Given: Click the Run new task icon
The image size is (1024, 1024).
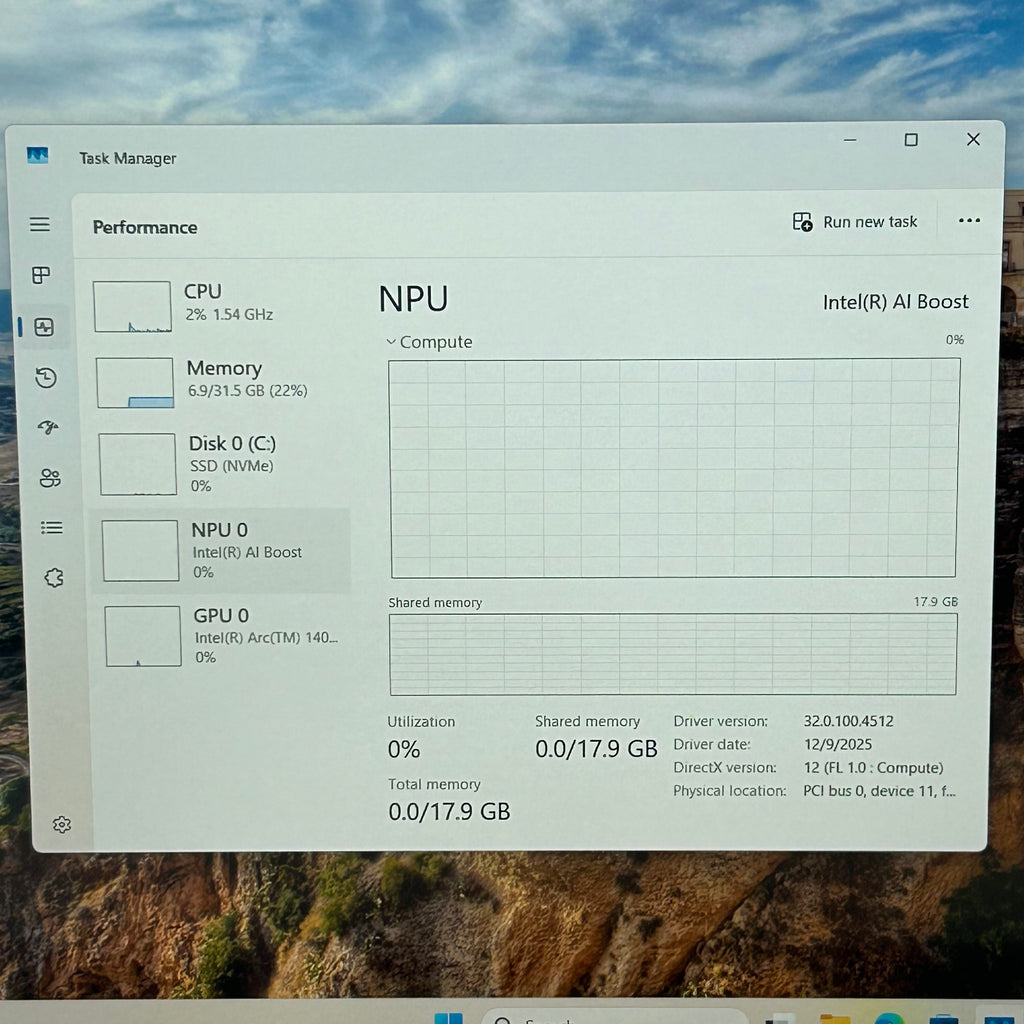Looking at the screenshot, I should 803,222.
